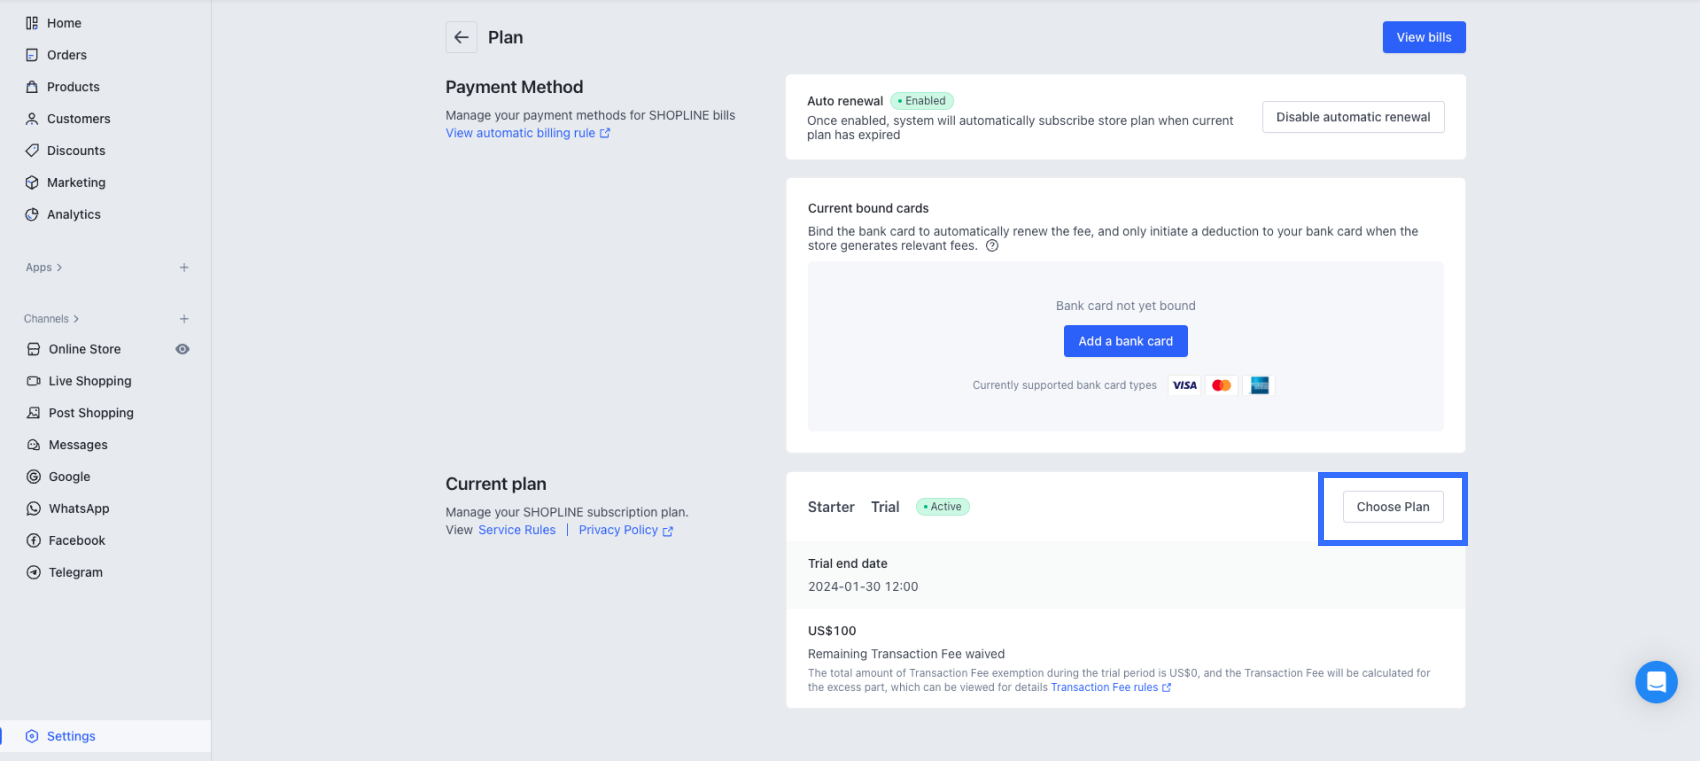Add a new app with plus icon
The image size is (1700, 761).
184,268
